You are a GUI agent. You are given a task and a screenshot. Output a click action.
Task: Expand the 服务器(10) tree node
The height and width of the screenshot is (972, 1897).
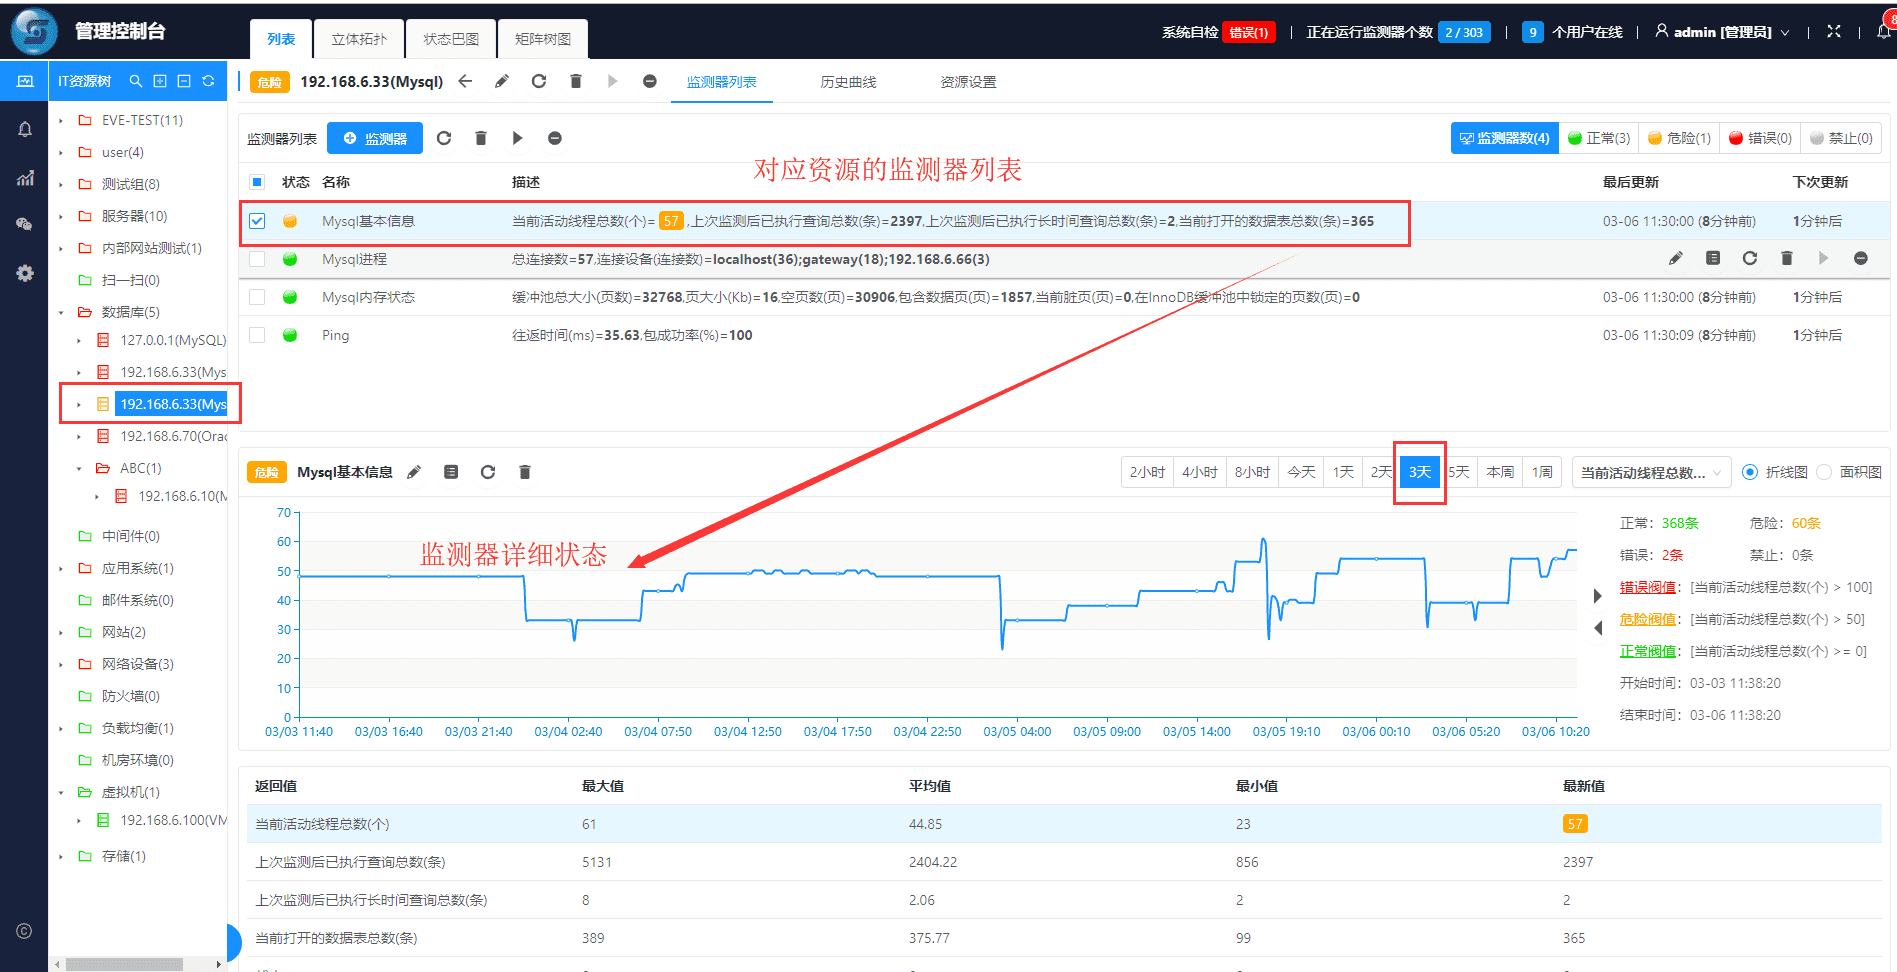pos(61,216)
